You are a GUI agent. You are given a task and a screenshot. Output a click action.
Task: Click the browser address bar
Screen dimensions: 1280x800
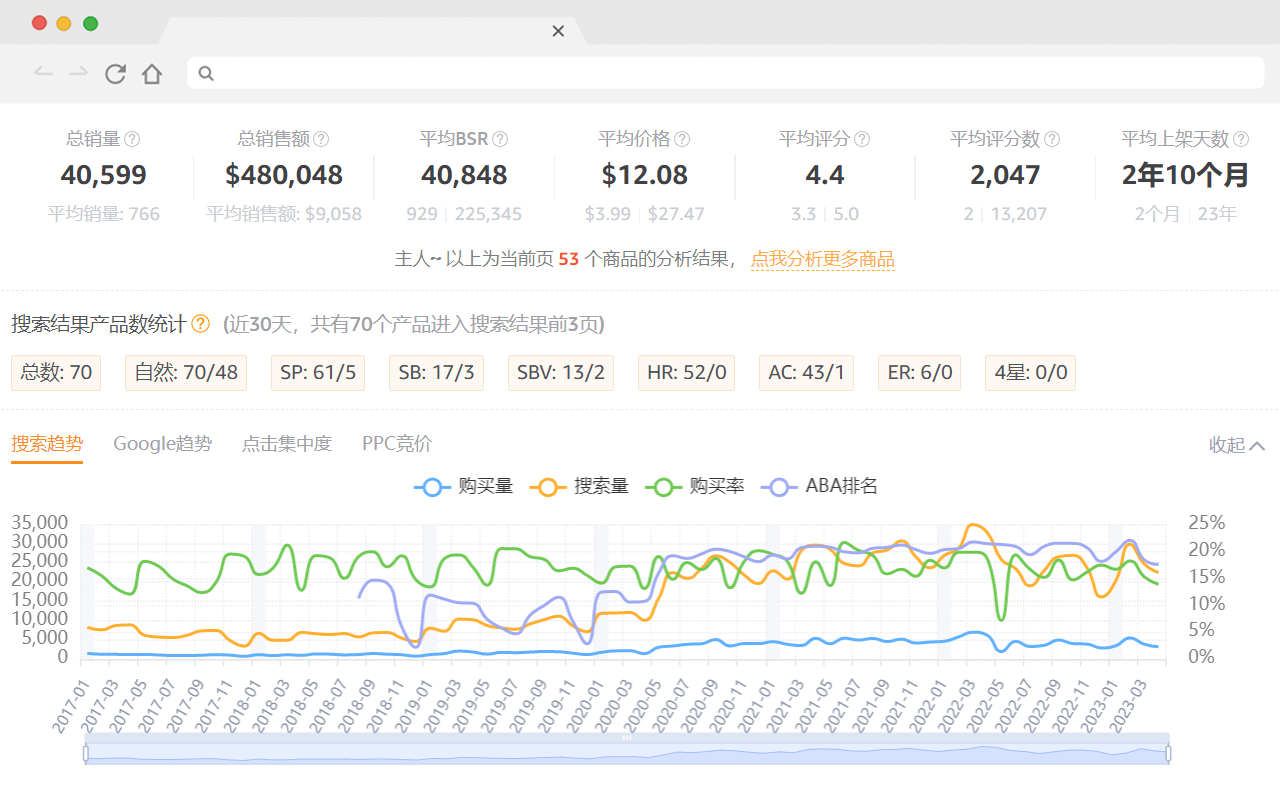725,73
